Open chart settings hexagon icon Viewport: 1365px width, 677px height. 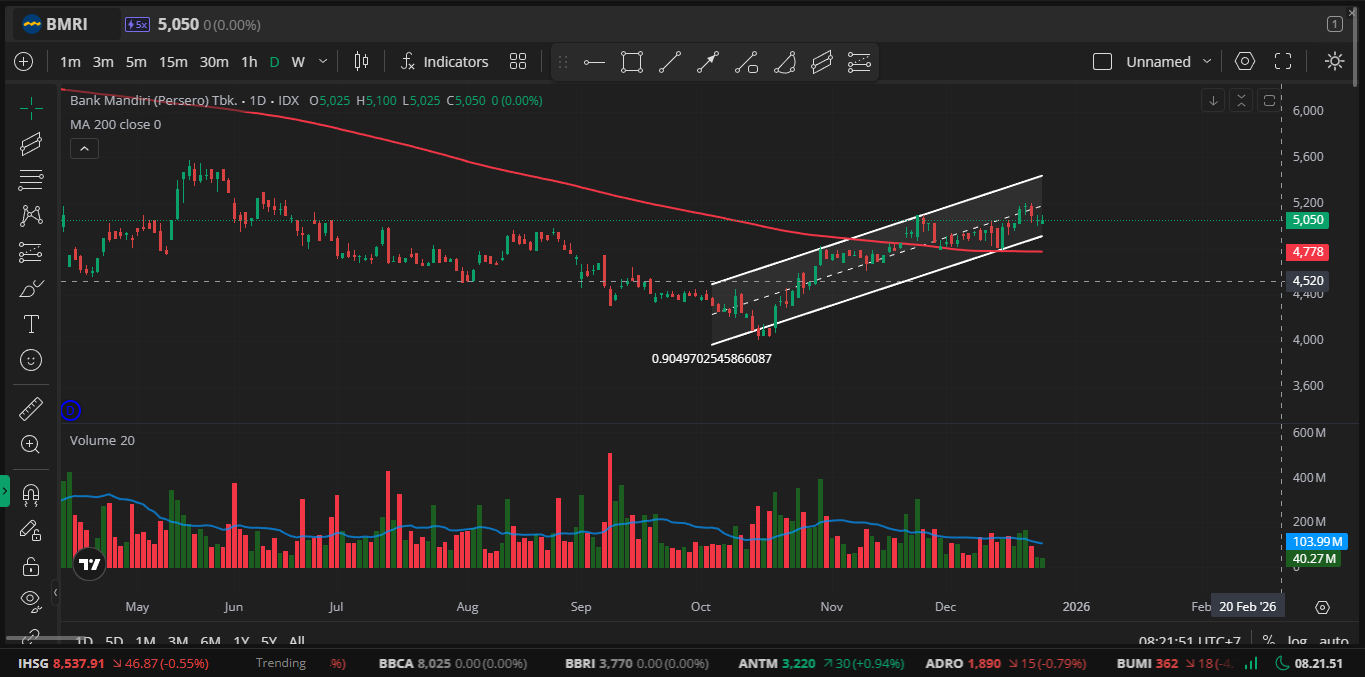point(1244,61)
